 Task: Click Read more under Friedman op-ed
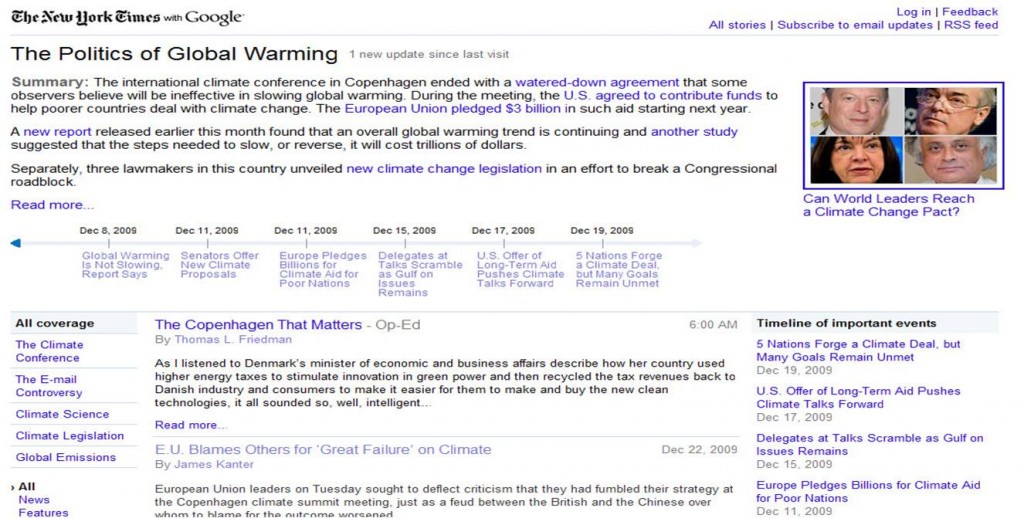tap(191, 425)
